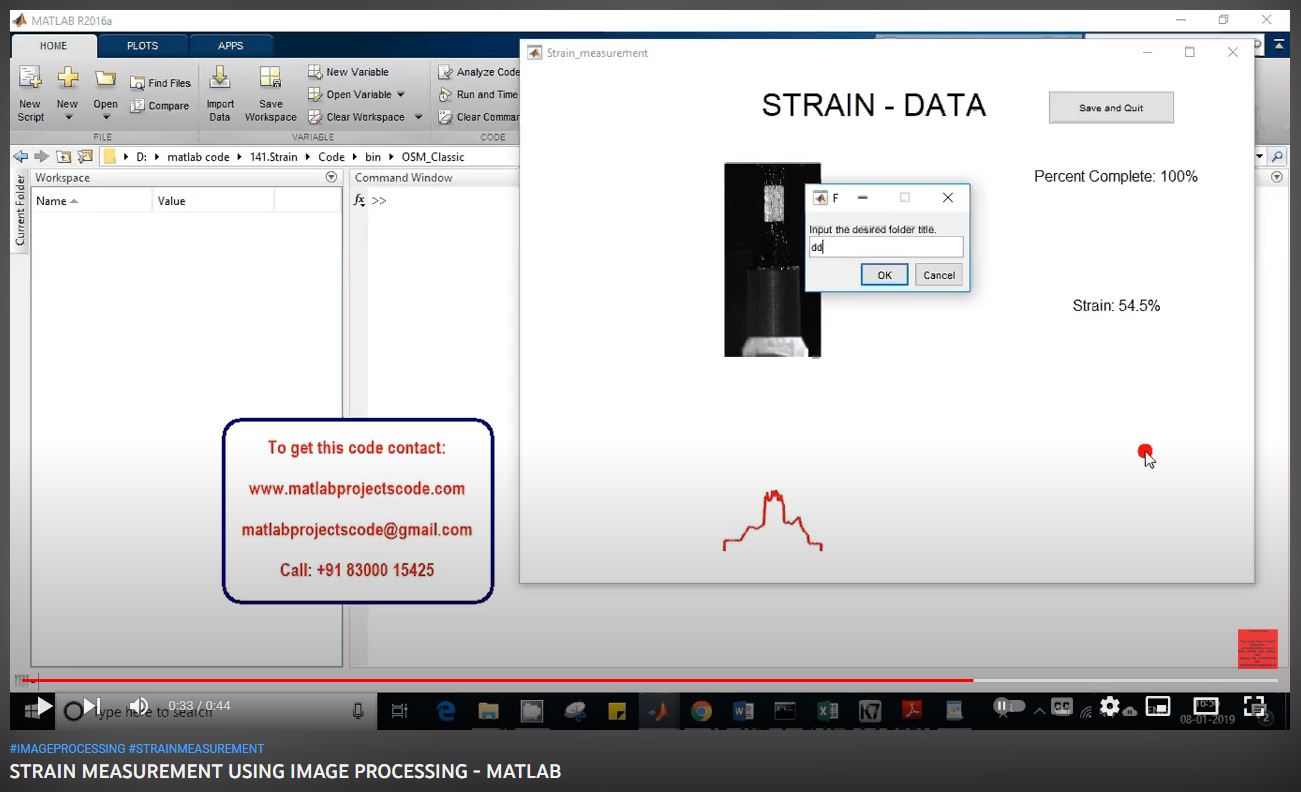Expand the arrow before 'matlab code' in the path
The image size is (1301, 792).
tap(157, 157)
